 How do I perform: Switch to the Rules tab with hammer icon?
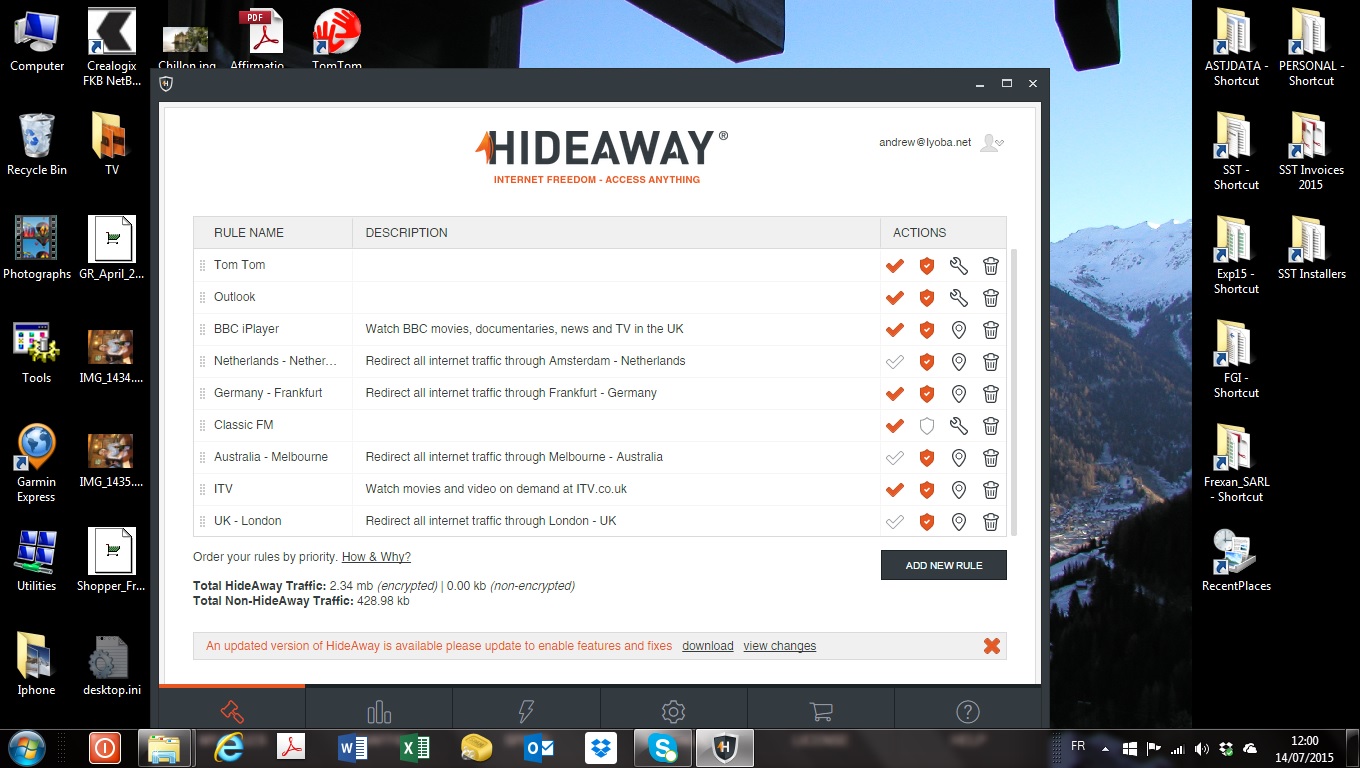232,712
